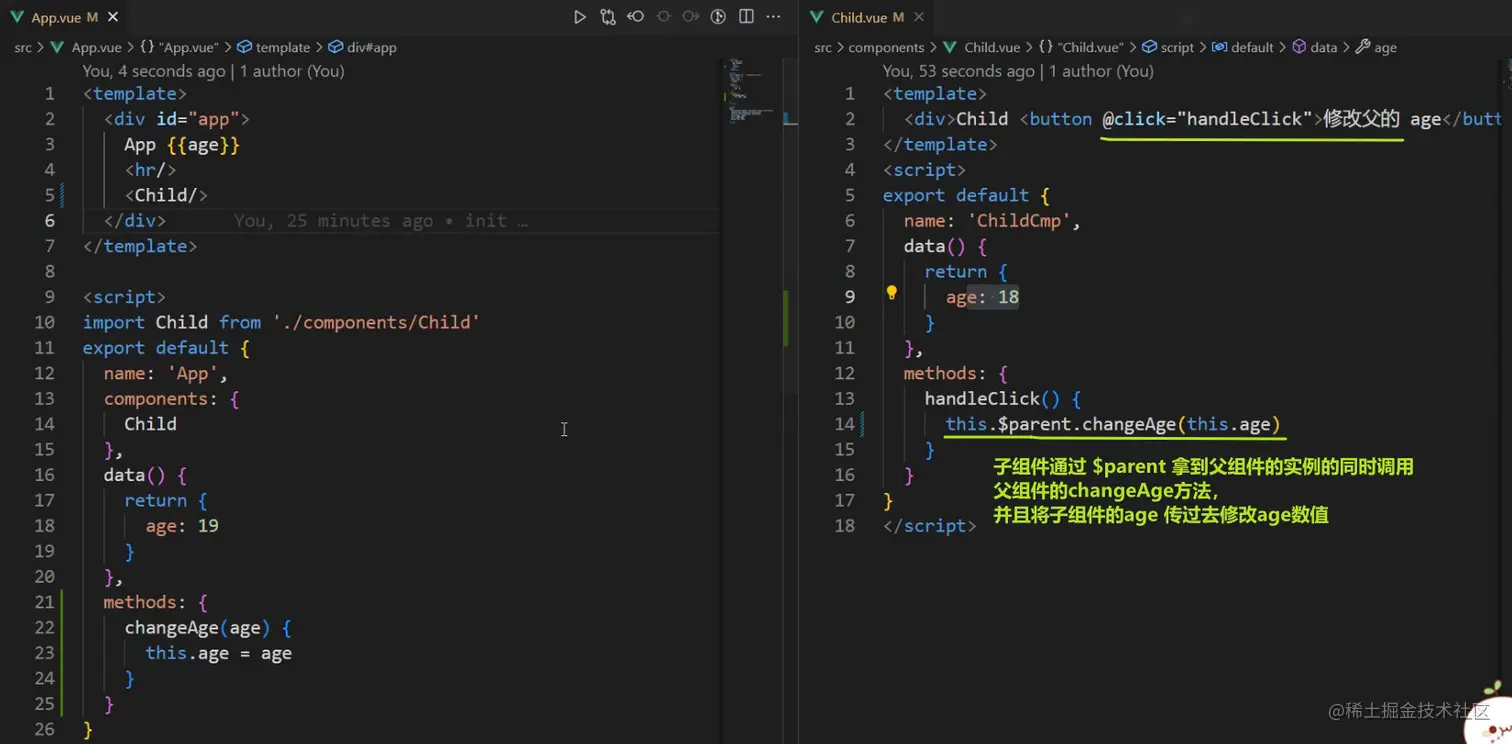Go to previous revision arrow-circle icon

click(x=636, y=17)
